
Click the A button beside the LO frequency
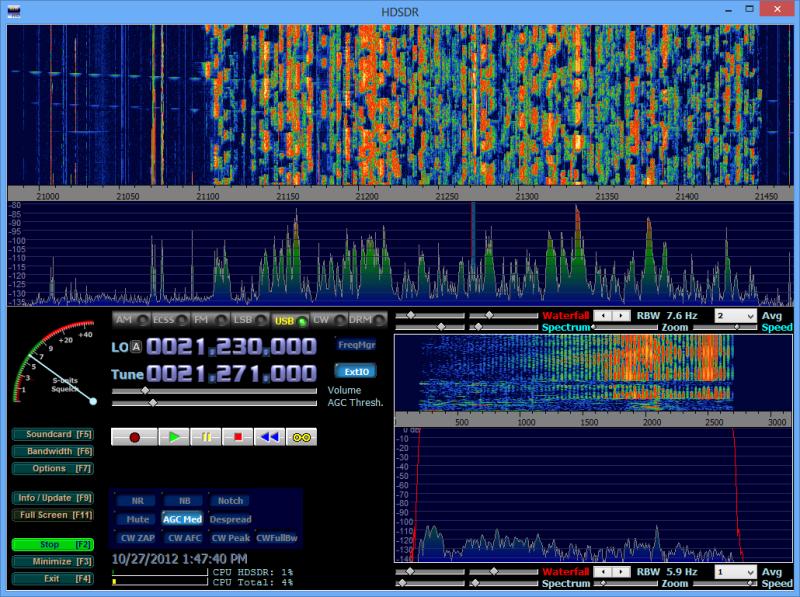[134, 345]
